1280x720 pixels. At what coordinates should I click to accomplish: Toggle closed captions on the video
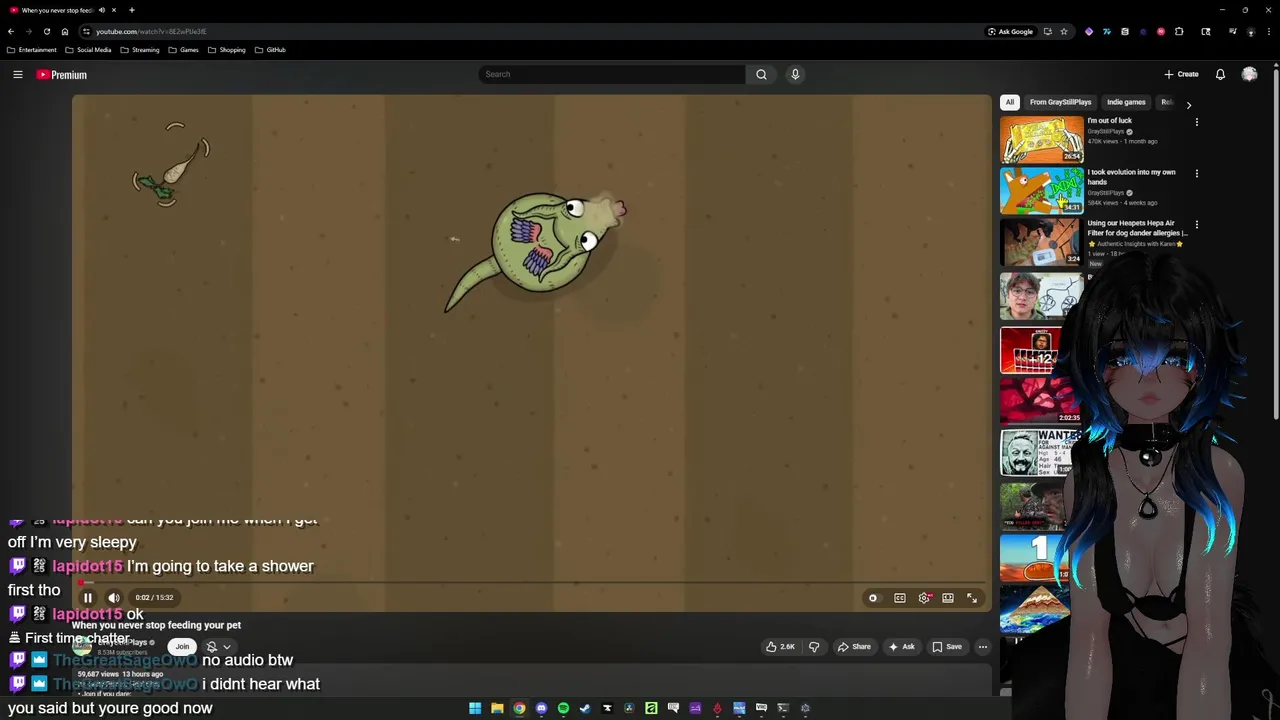(900, 598)
